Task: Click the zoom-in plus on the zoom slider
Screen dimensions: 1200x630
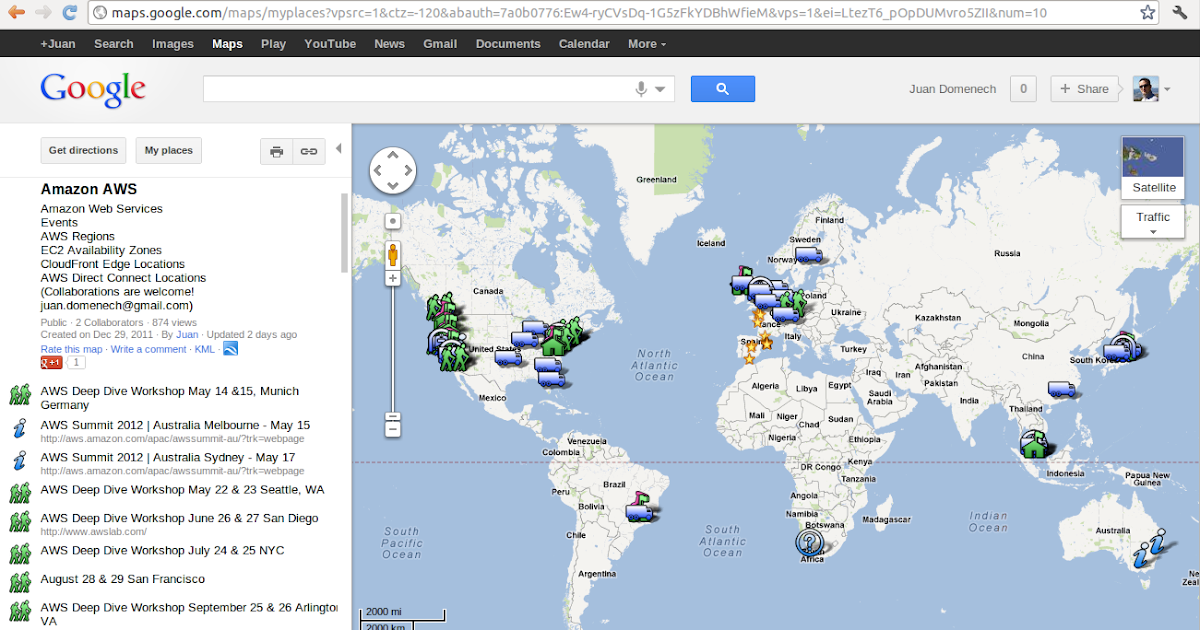Action: click(392, 277)
